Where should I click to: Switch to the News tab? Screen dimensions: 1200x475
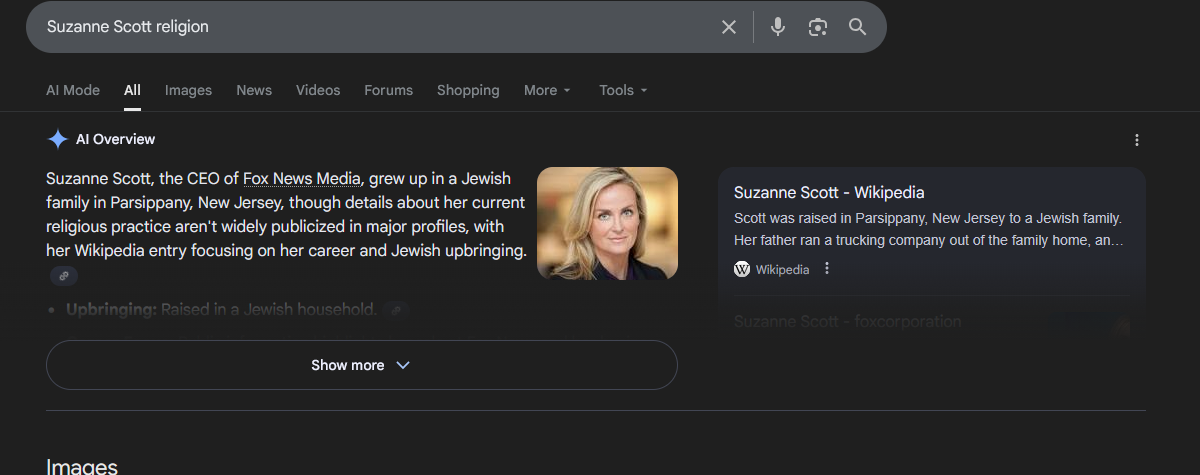(254, 90)
